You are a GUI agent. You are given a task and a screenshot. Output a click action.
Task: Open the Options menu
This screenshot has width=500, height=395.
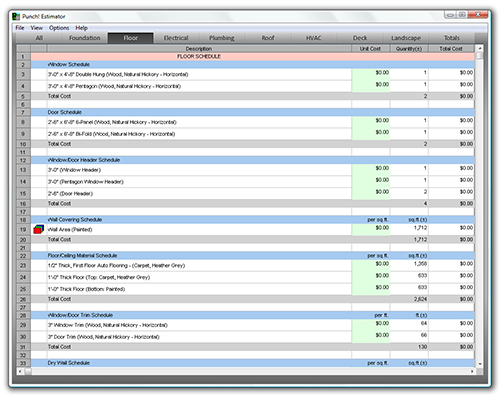tap(59, 28)
